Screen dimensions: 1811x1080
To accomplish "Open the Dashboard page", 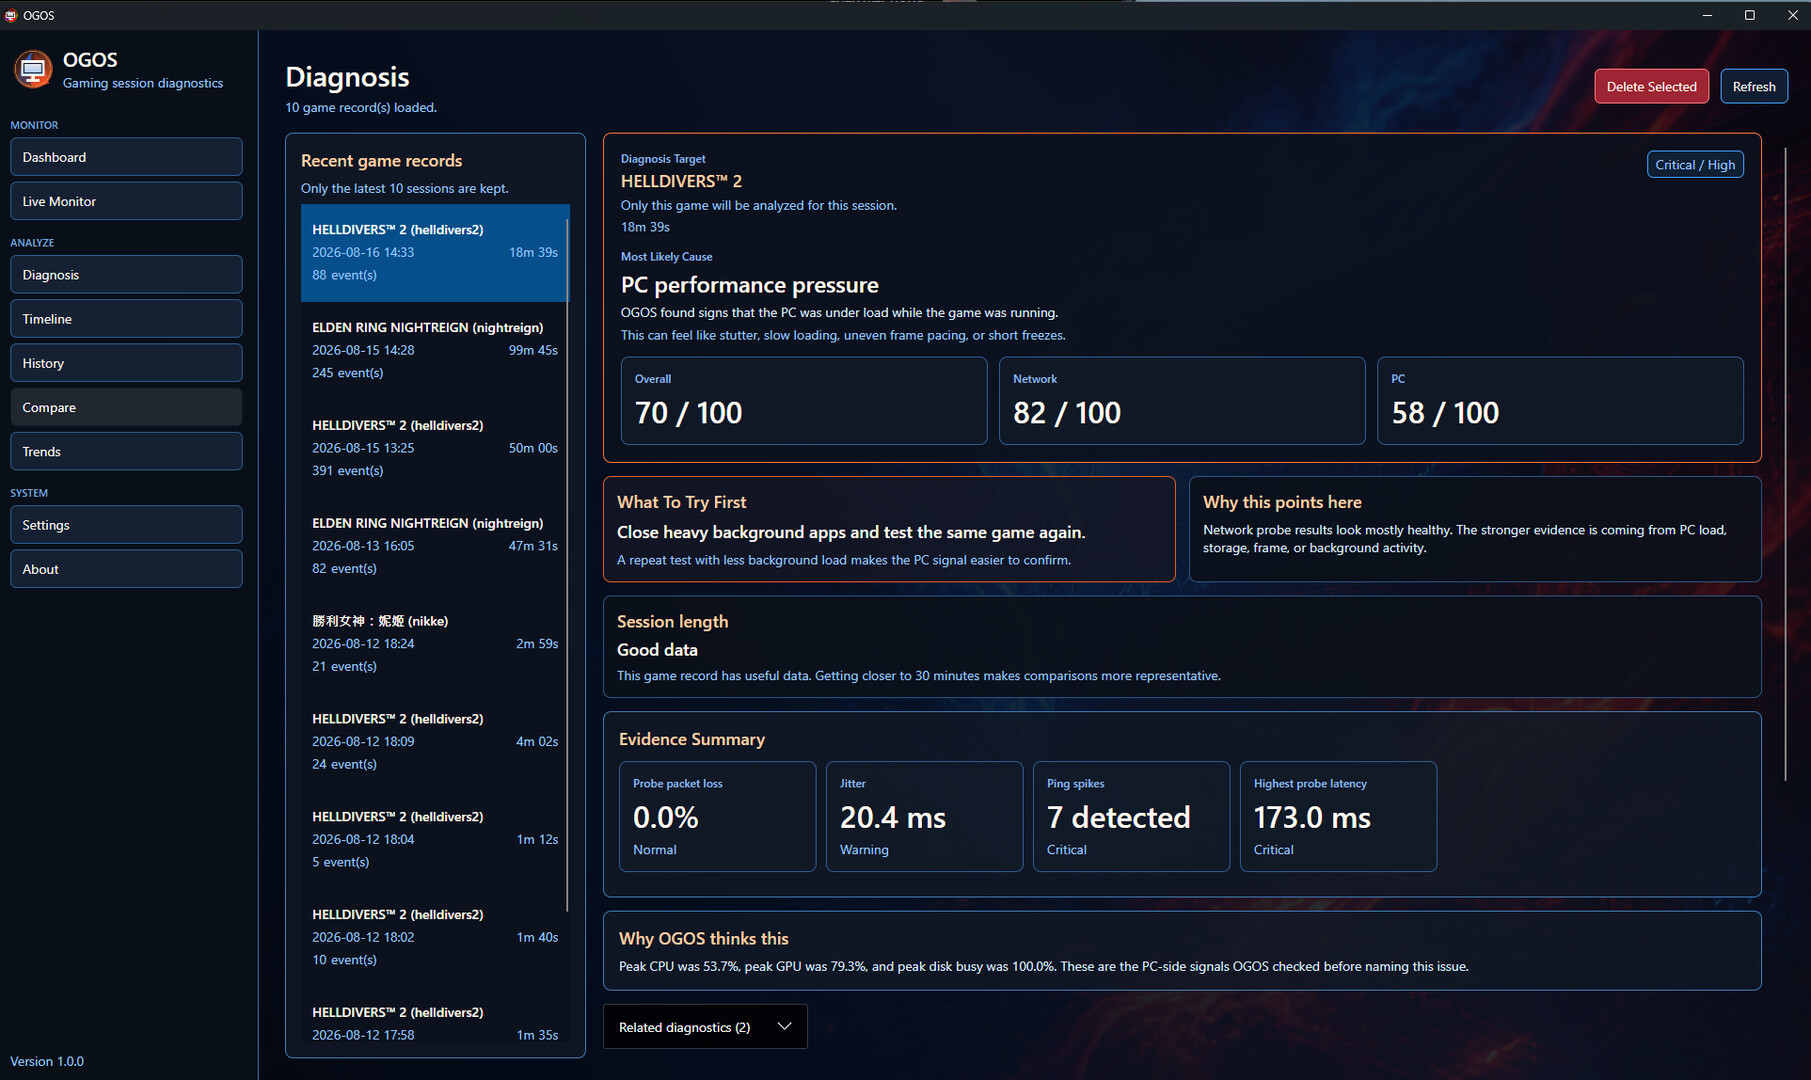I will [126, 157].
